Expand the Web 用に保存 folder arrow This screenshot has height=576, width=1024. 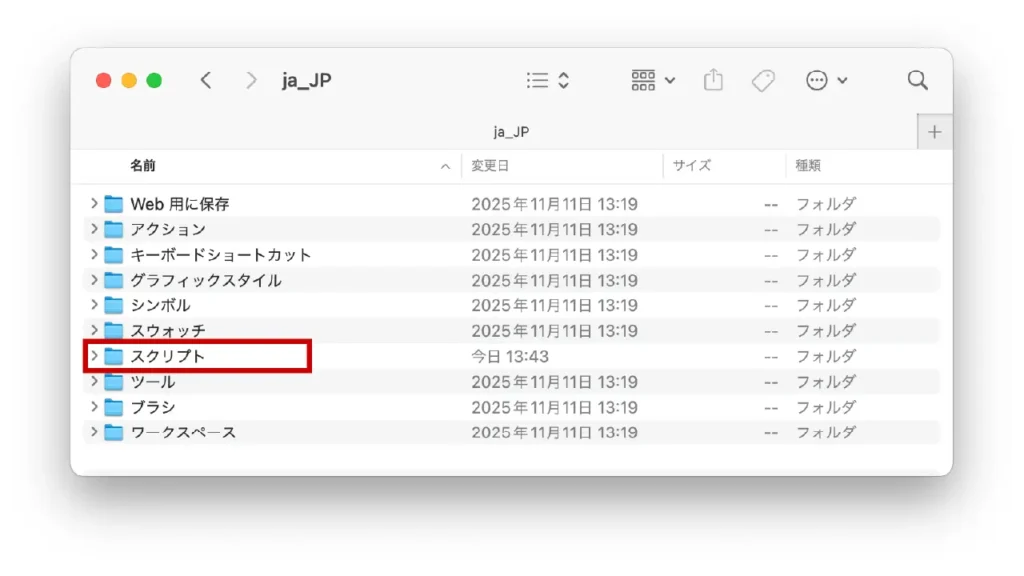[94, 204]
